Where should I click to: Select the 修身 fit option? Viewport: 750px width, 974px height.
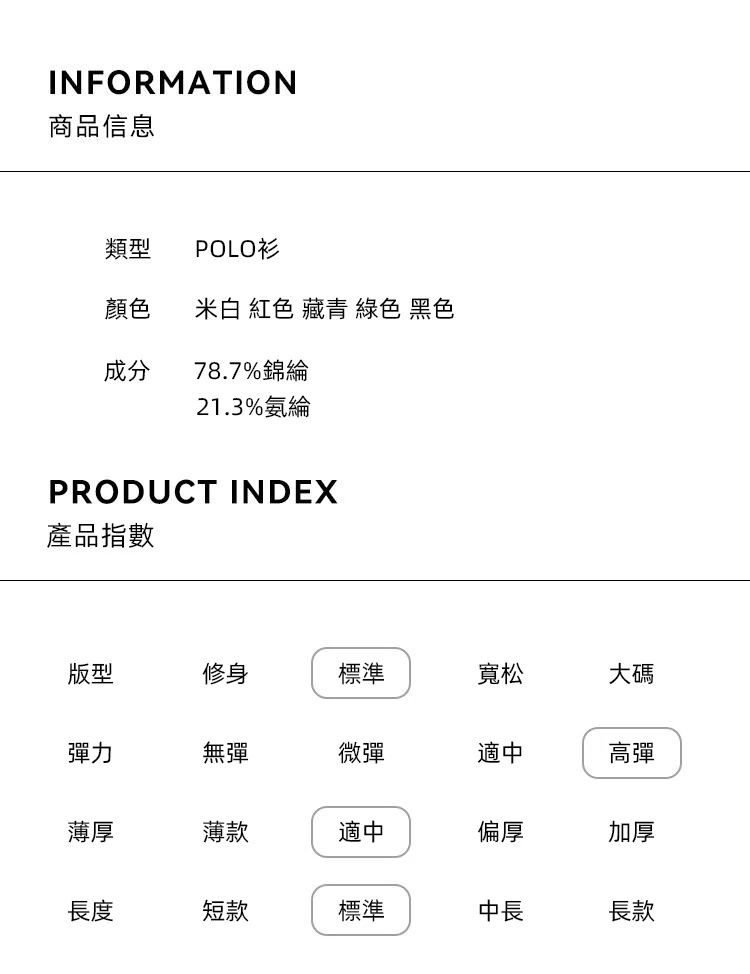225,674
